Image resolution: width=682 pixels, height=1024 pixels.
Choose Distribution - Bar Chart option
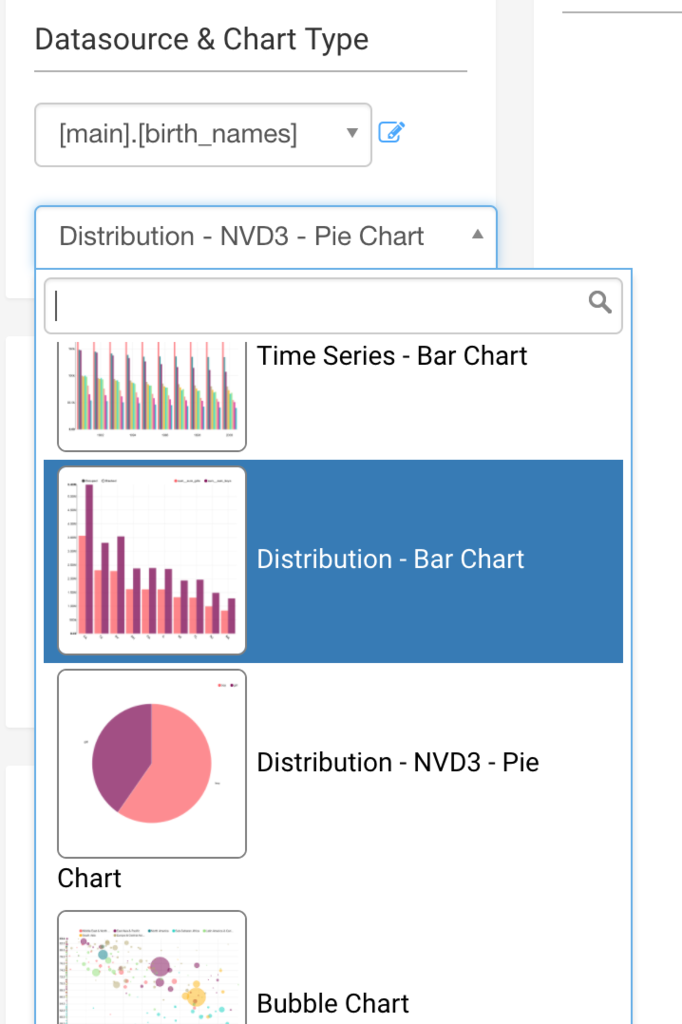coord(333,562)
